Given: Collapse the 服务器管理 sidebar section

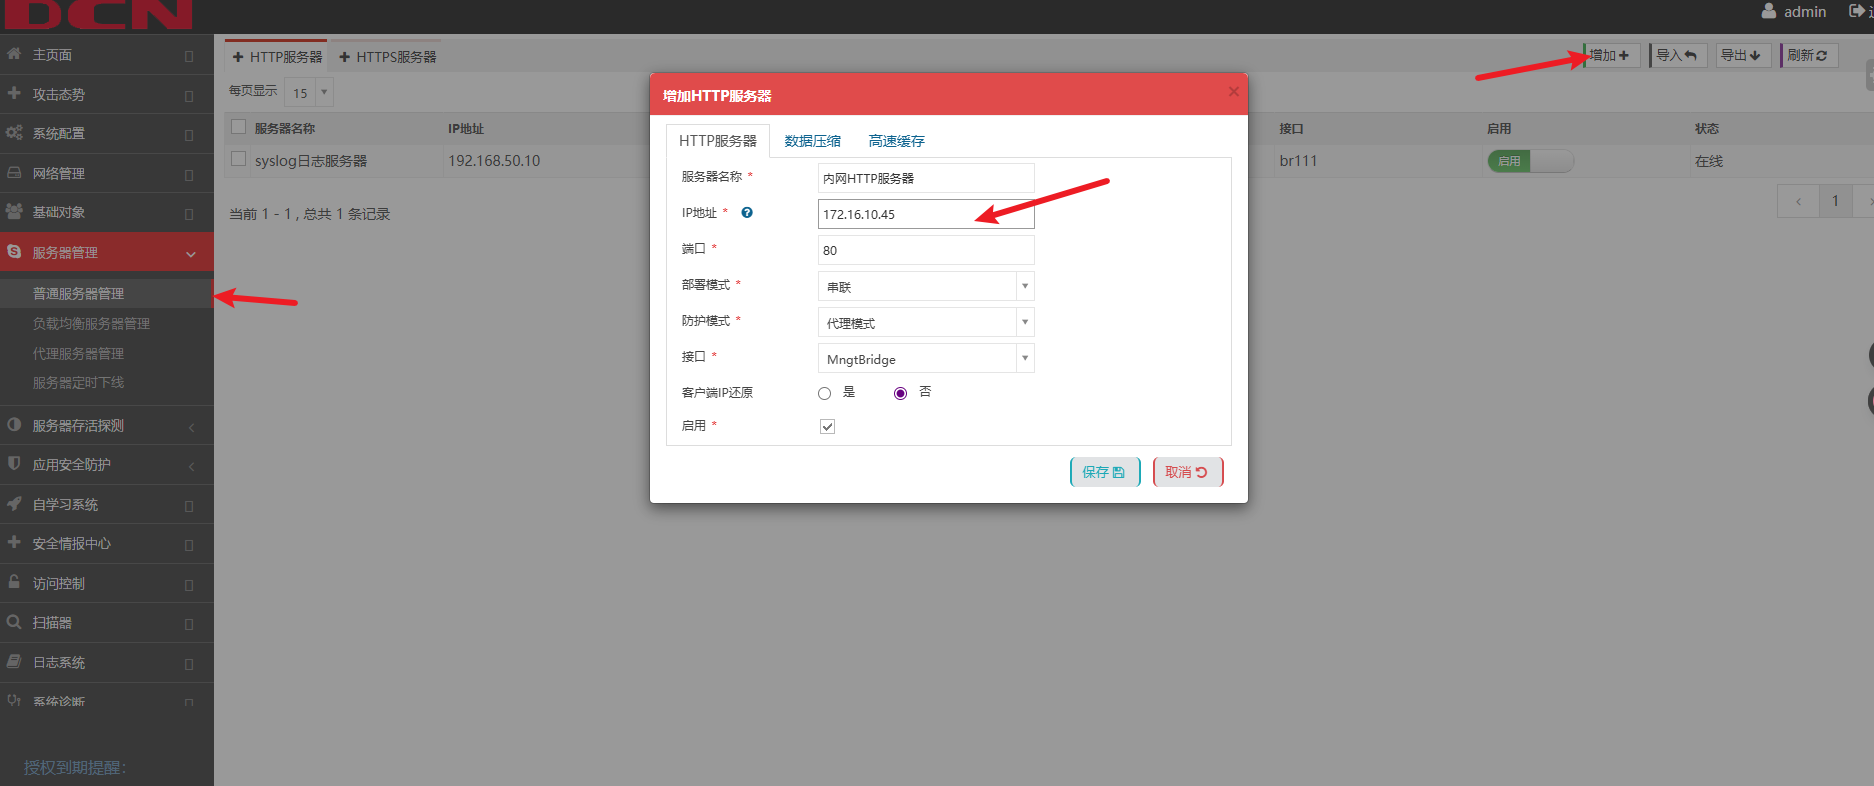Looking at the screenshot, I should pyautogui.click(x=191, y=254).
